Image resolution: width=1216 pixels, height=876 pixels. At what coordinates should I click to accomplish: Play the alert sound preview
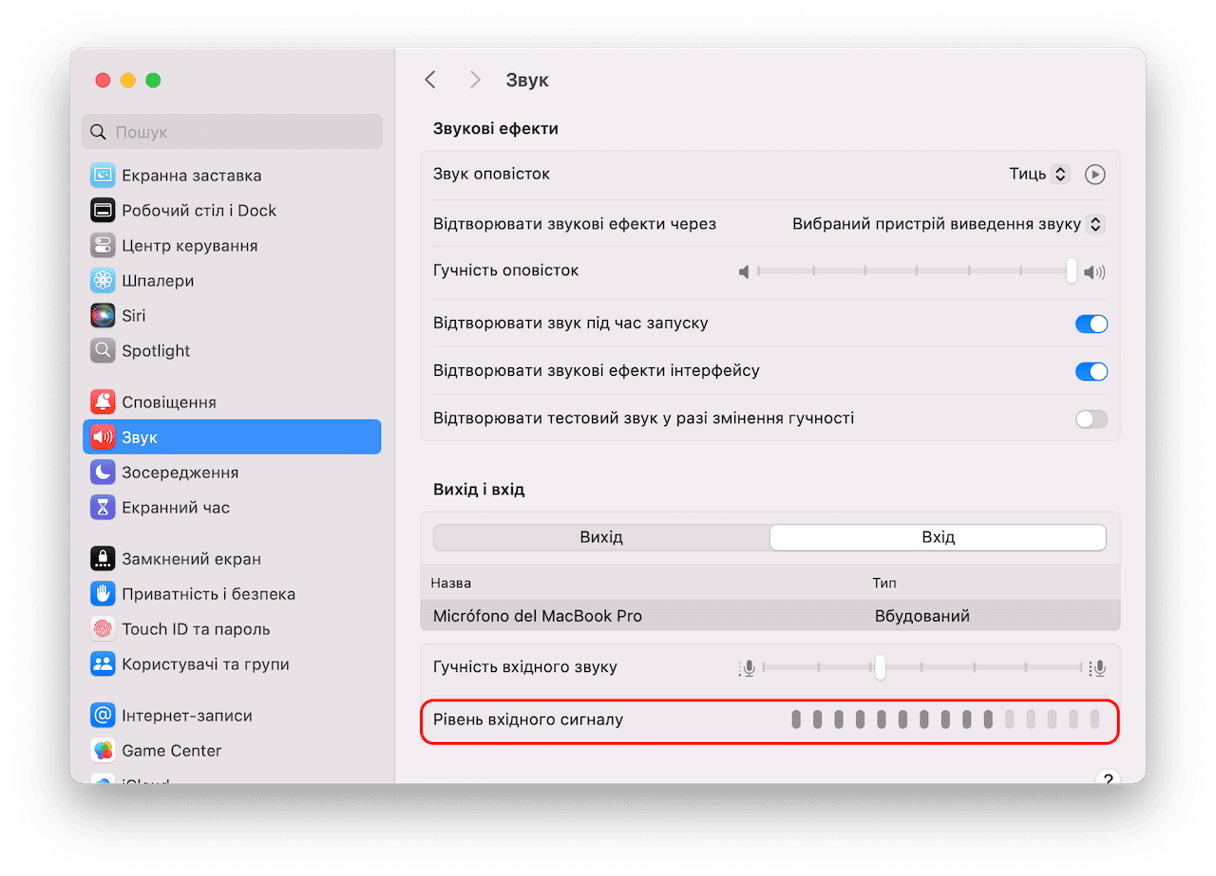pos(1095,174)
